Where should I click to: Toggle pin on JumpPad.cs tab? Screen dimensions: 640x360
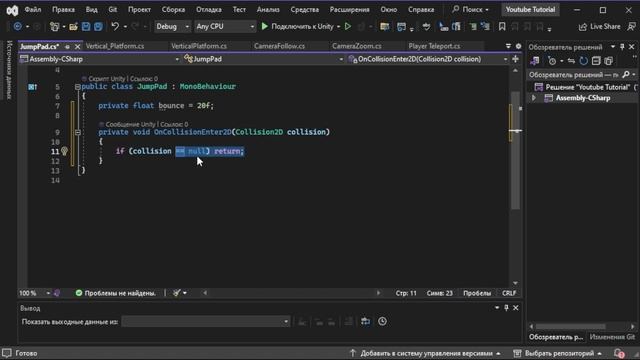click(67, 47)
